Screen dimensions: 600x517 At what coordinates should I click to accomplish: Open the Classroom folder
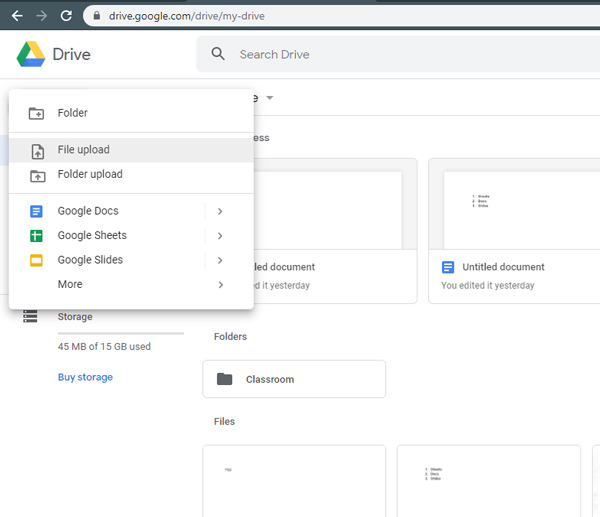[293, 379]
